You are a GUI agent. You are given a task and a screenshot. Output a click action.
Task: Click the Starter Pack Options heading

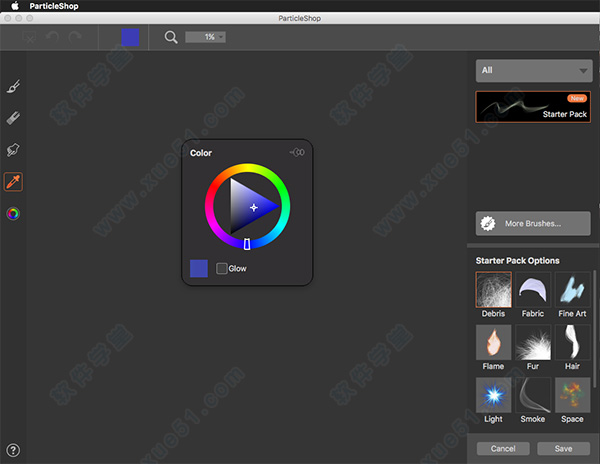(517, 260)
